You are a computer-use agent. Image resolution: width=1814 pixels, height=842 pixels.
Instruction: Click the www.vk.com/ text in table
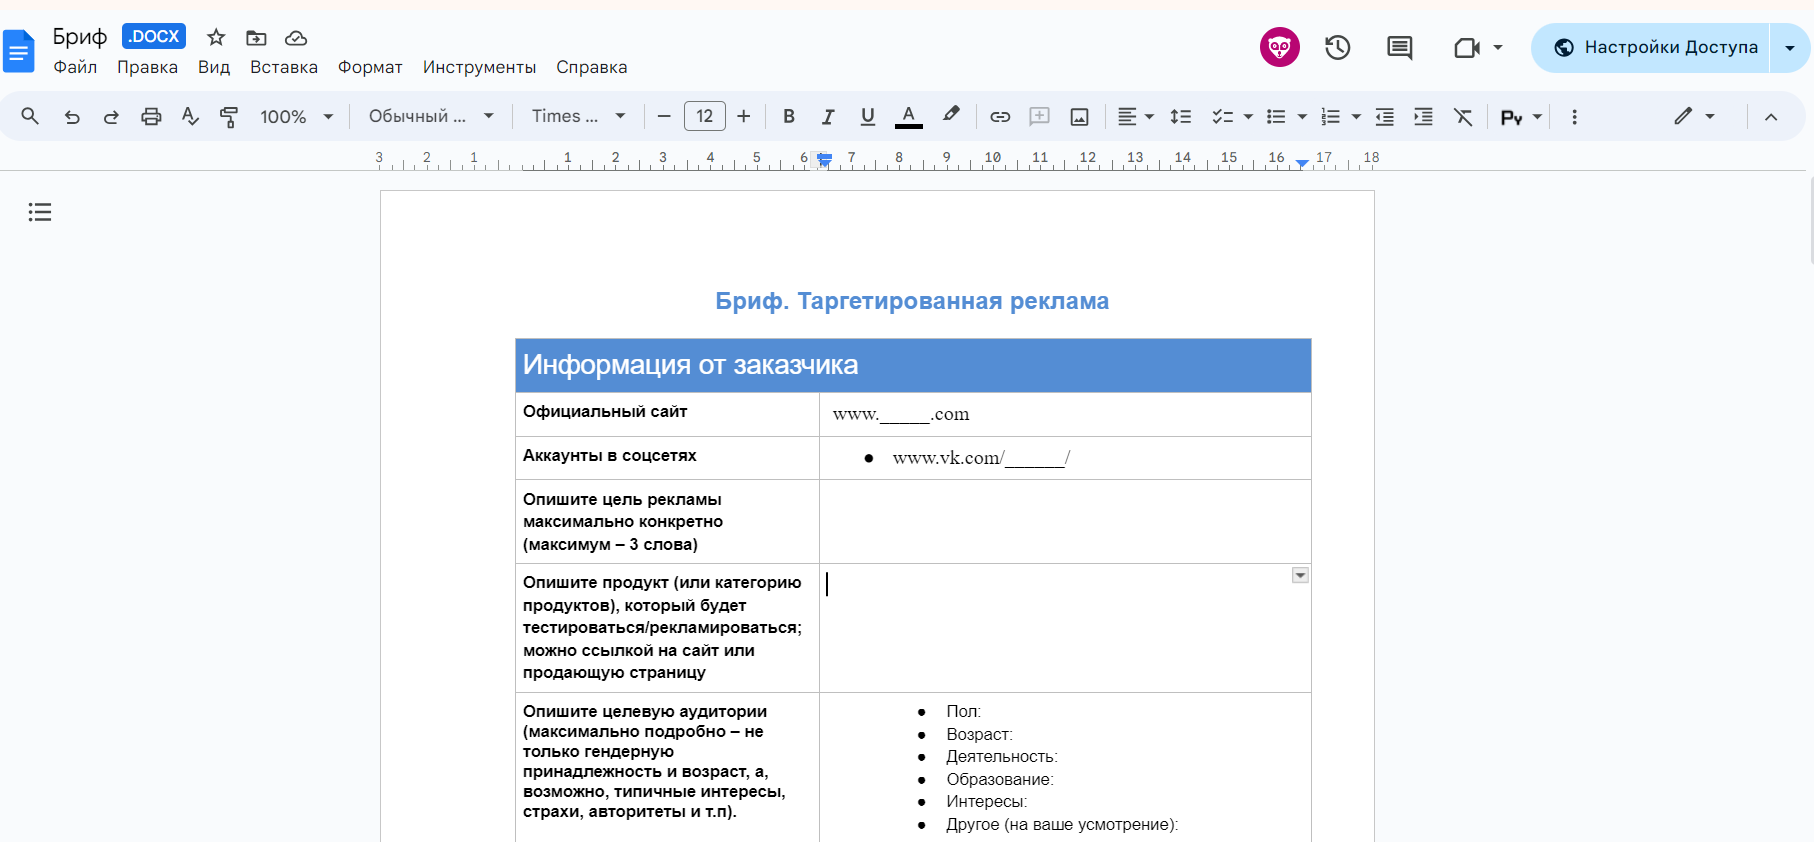[981, 458]
